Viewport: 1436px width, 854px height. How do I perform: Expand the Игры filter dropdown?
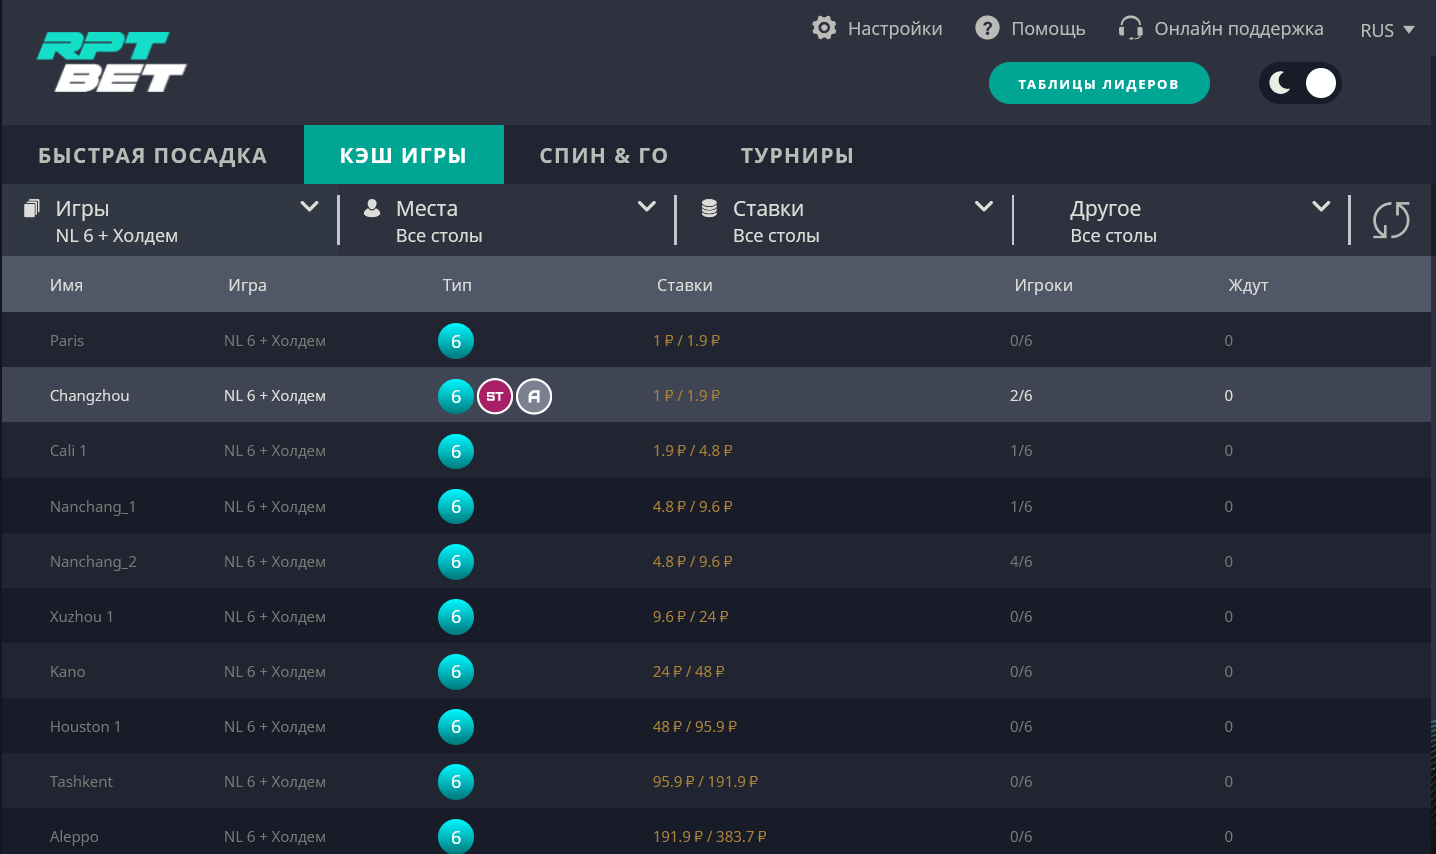[x=309, y=207]
